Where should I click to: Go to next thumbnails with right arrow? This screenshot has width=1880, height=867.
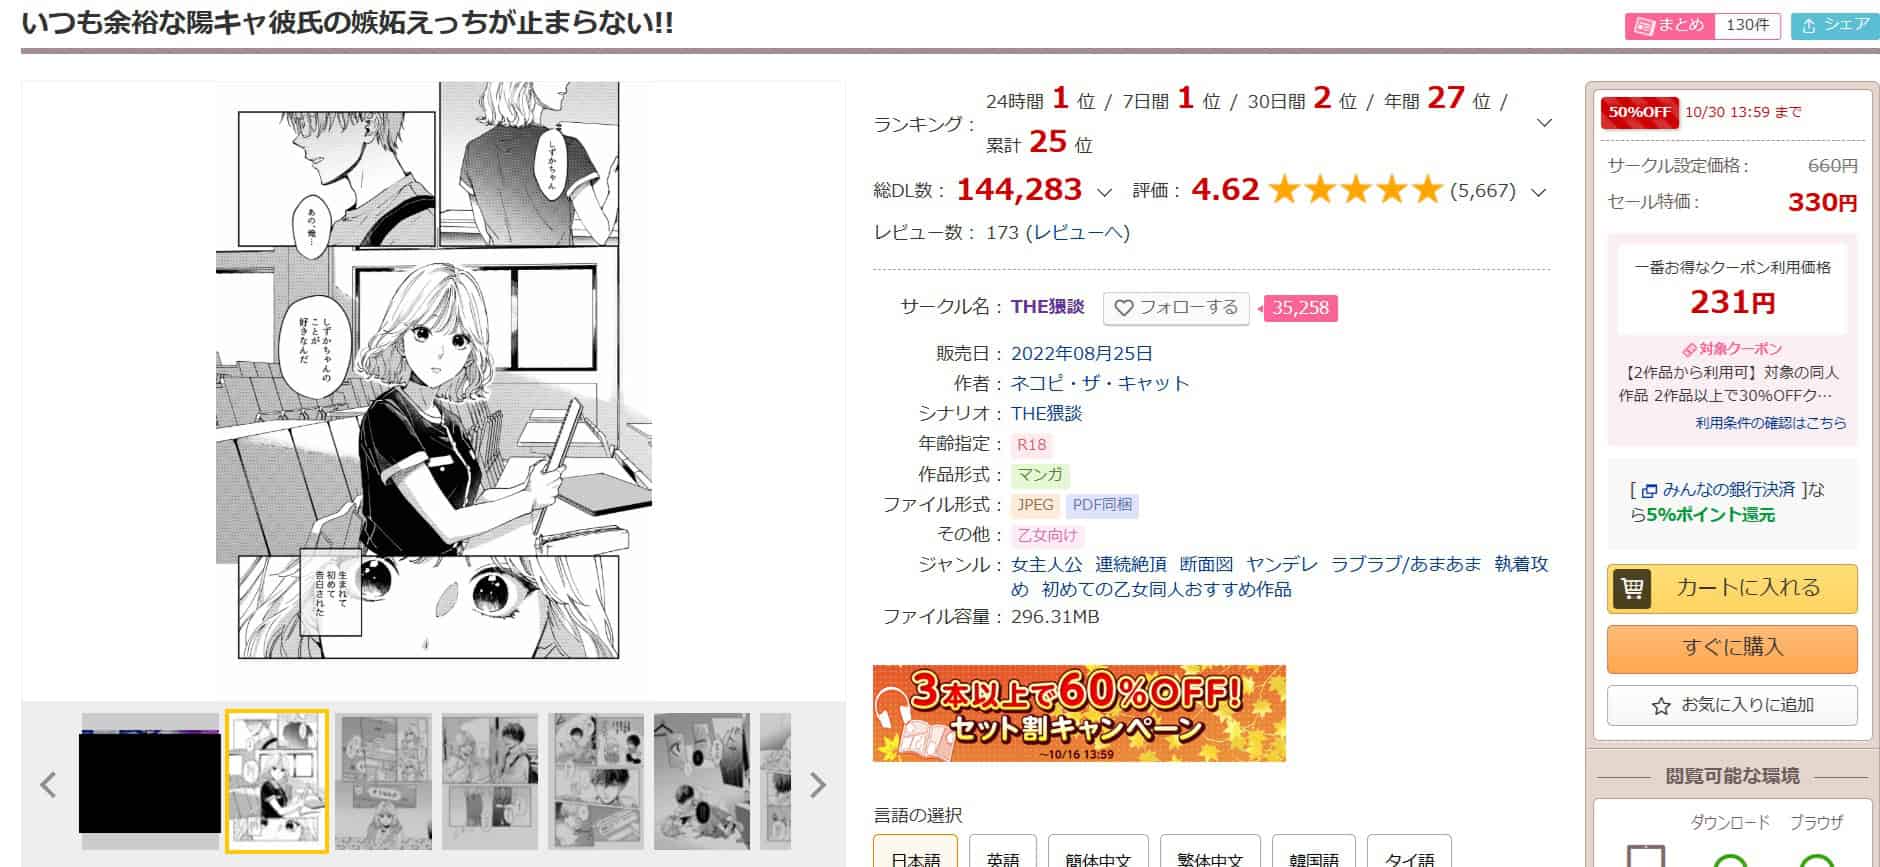point(818,785)
